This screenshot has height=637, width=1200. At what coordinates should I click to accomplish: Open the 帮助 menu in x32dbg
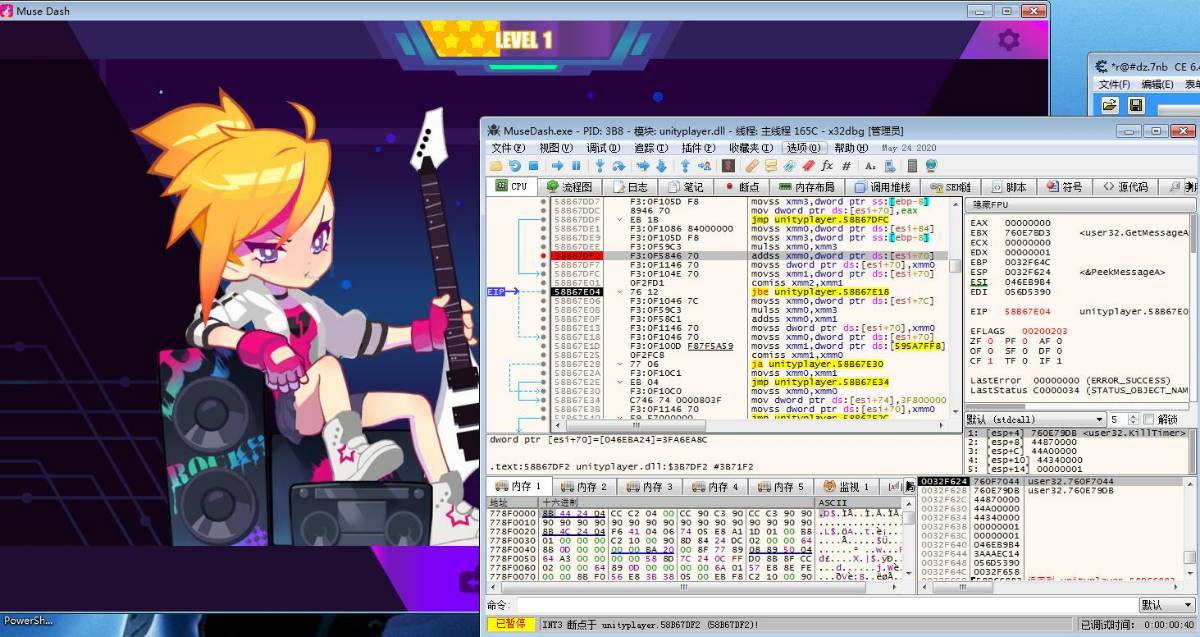point(851,148)
